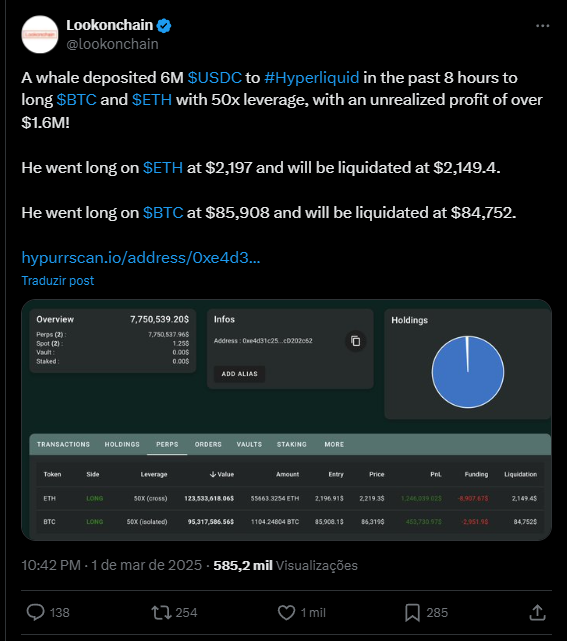This screenshot has width=567, height=641.
Task: Click the Lookonchain profile avatar
Action: coord(40,34)
